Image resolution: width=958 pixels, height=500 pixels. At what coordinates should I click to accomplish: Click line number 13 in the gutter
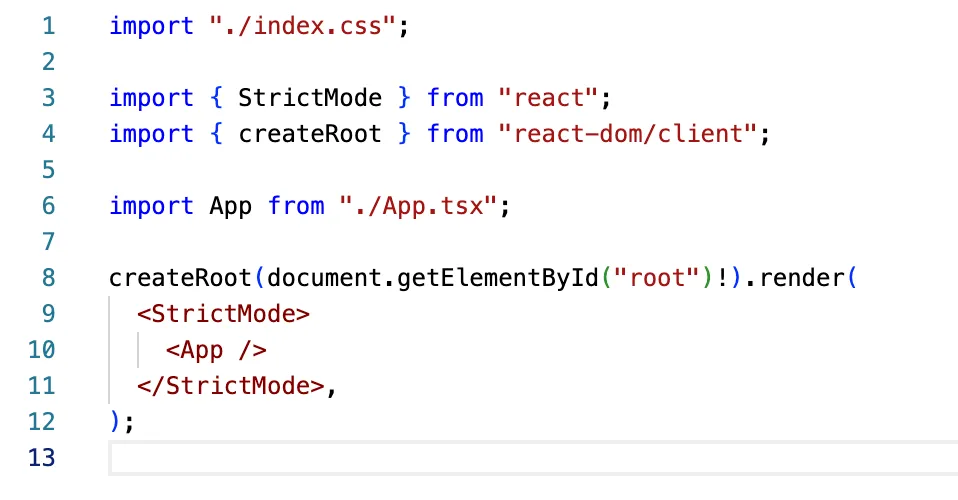pyautogui.click(x=42, y=458)
